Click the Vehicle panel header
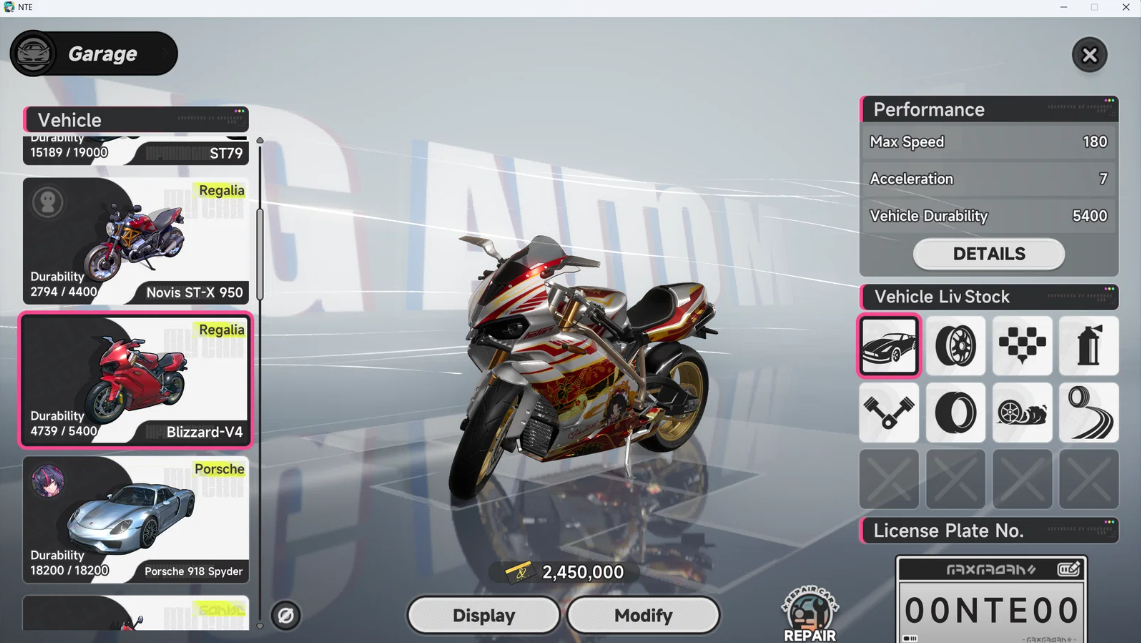 pos(136,119)
